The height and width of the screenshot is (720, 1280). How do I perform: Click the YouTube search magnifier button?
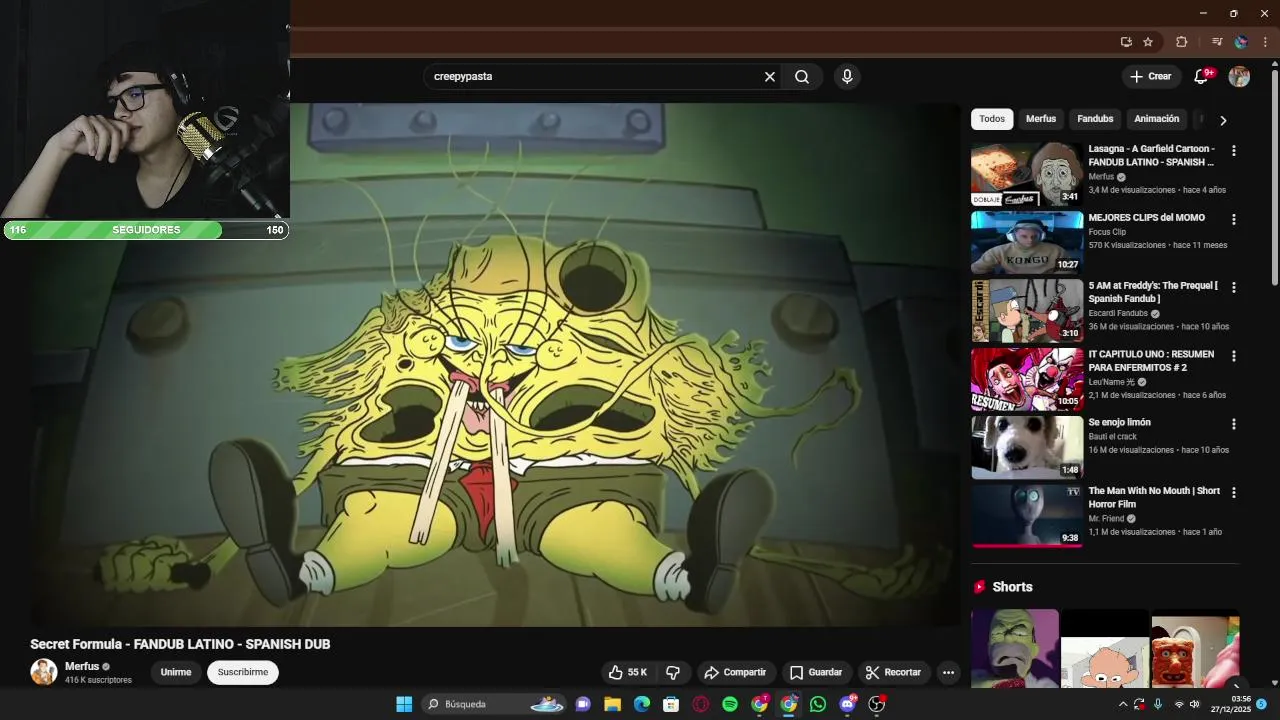pos(802,77)
